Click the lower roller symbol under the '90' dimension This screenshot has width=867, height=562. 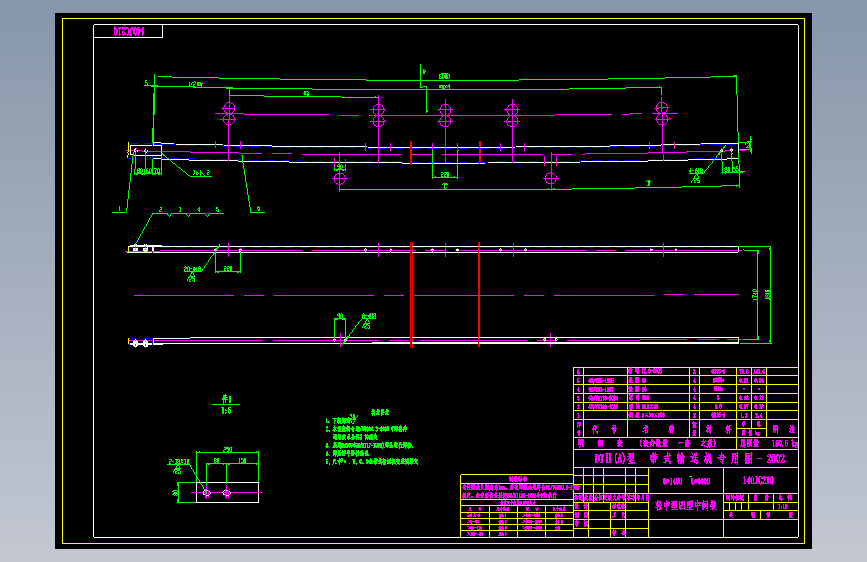[x=340, y=179]
